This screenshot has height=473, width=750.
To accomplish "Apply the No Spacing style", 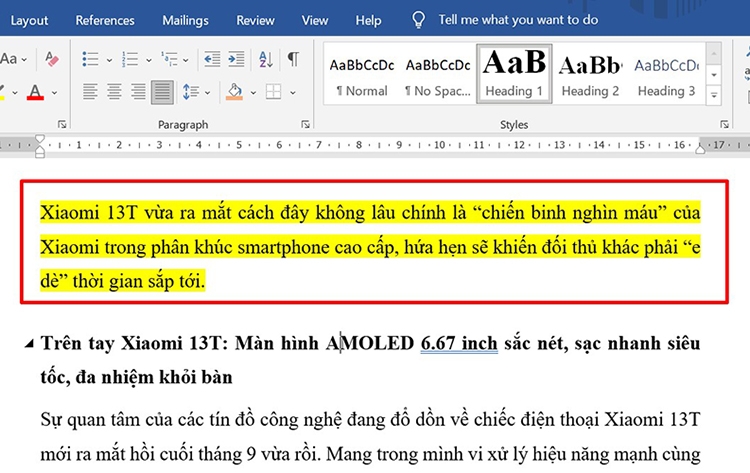I will pos(438,74).
